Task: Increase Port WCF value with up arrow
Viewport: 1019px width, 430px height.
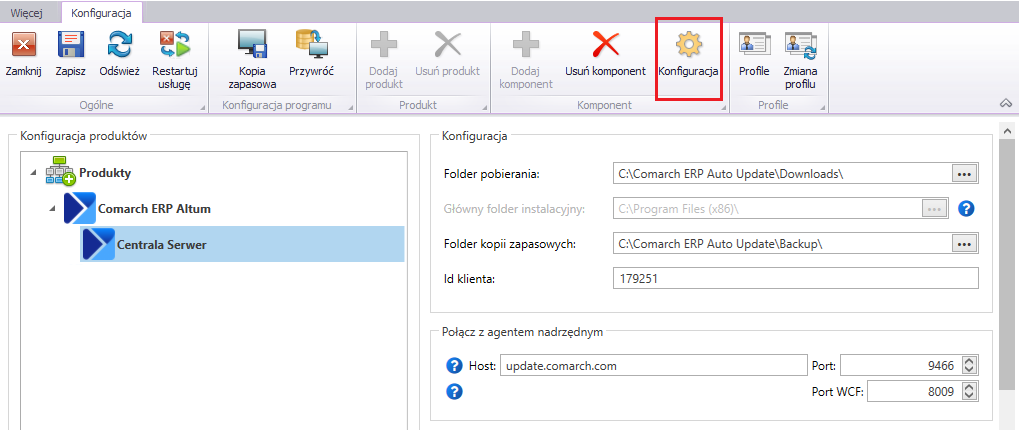Action: pyautogui.click(x=969, y=386)
